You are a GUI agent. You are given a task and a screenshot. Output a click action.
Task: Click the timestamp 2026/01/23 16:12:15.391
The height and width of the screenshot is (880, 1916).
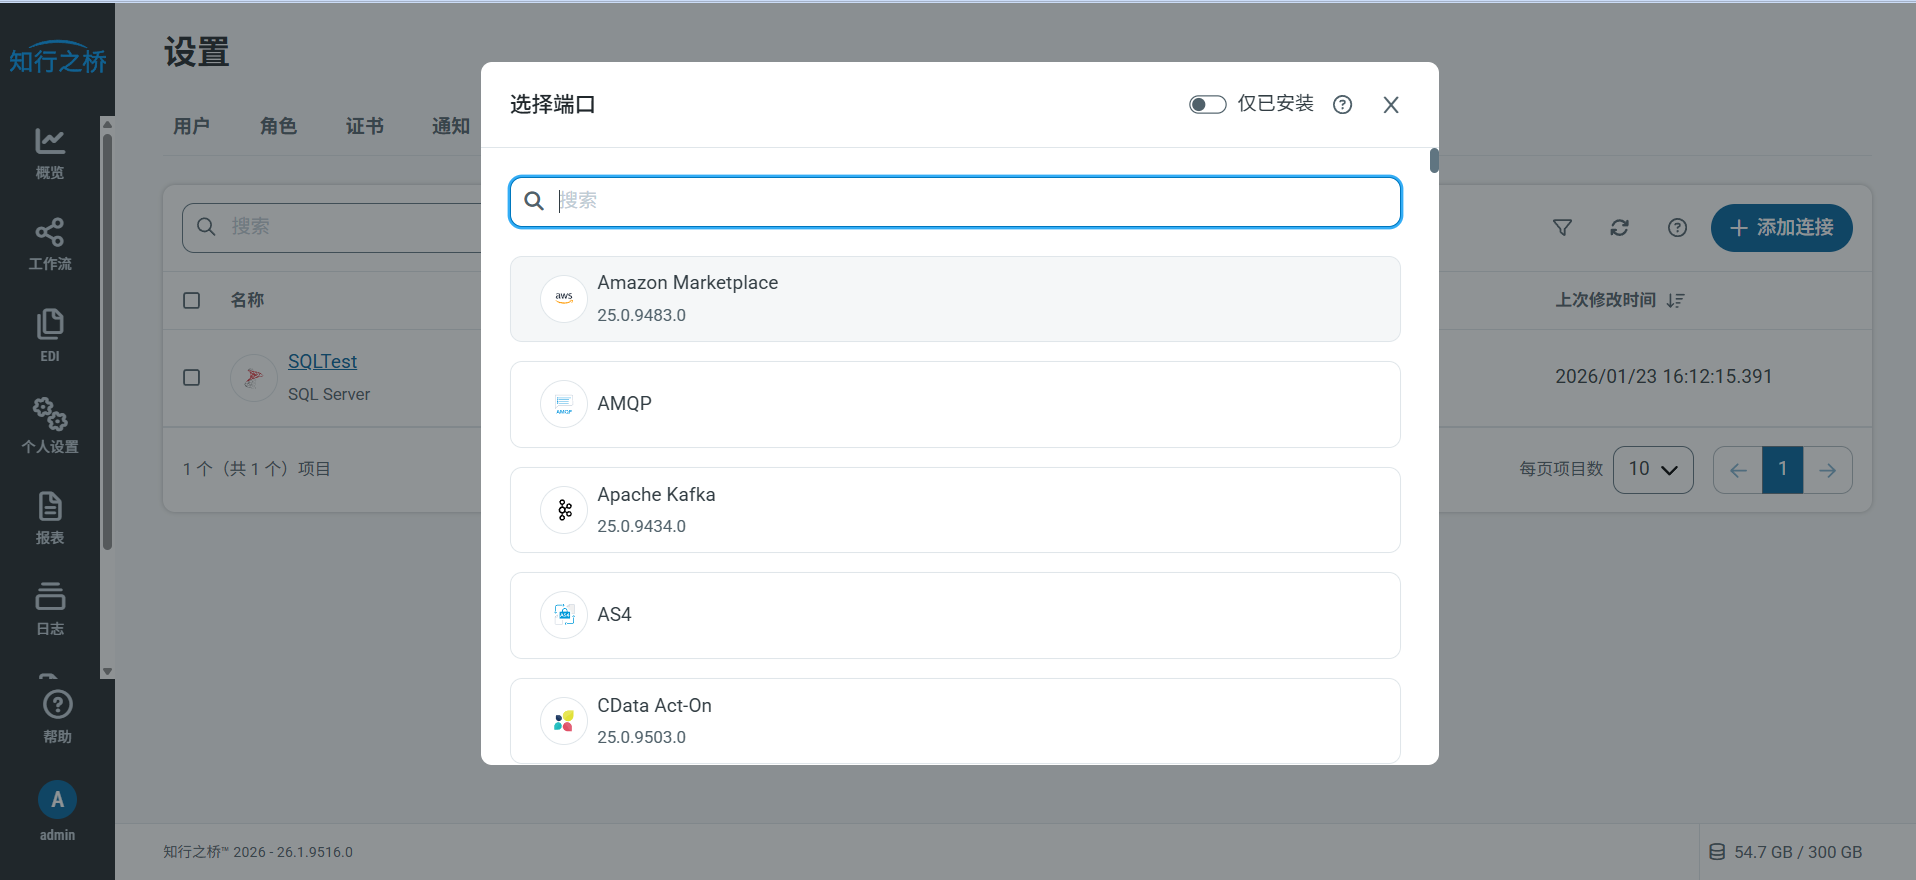(x=1663, y=377)
